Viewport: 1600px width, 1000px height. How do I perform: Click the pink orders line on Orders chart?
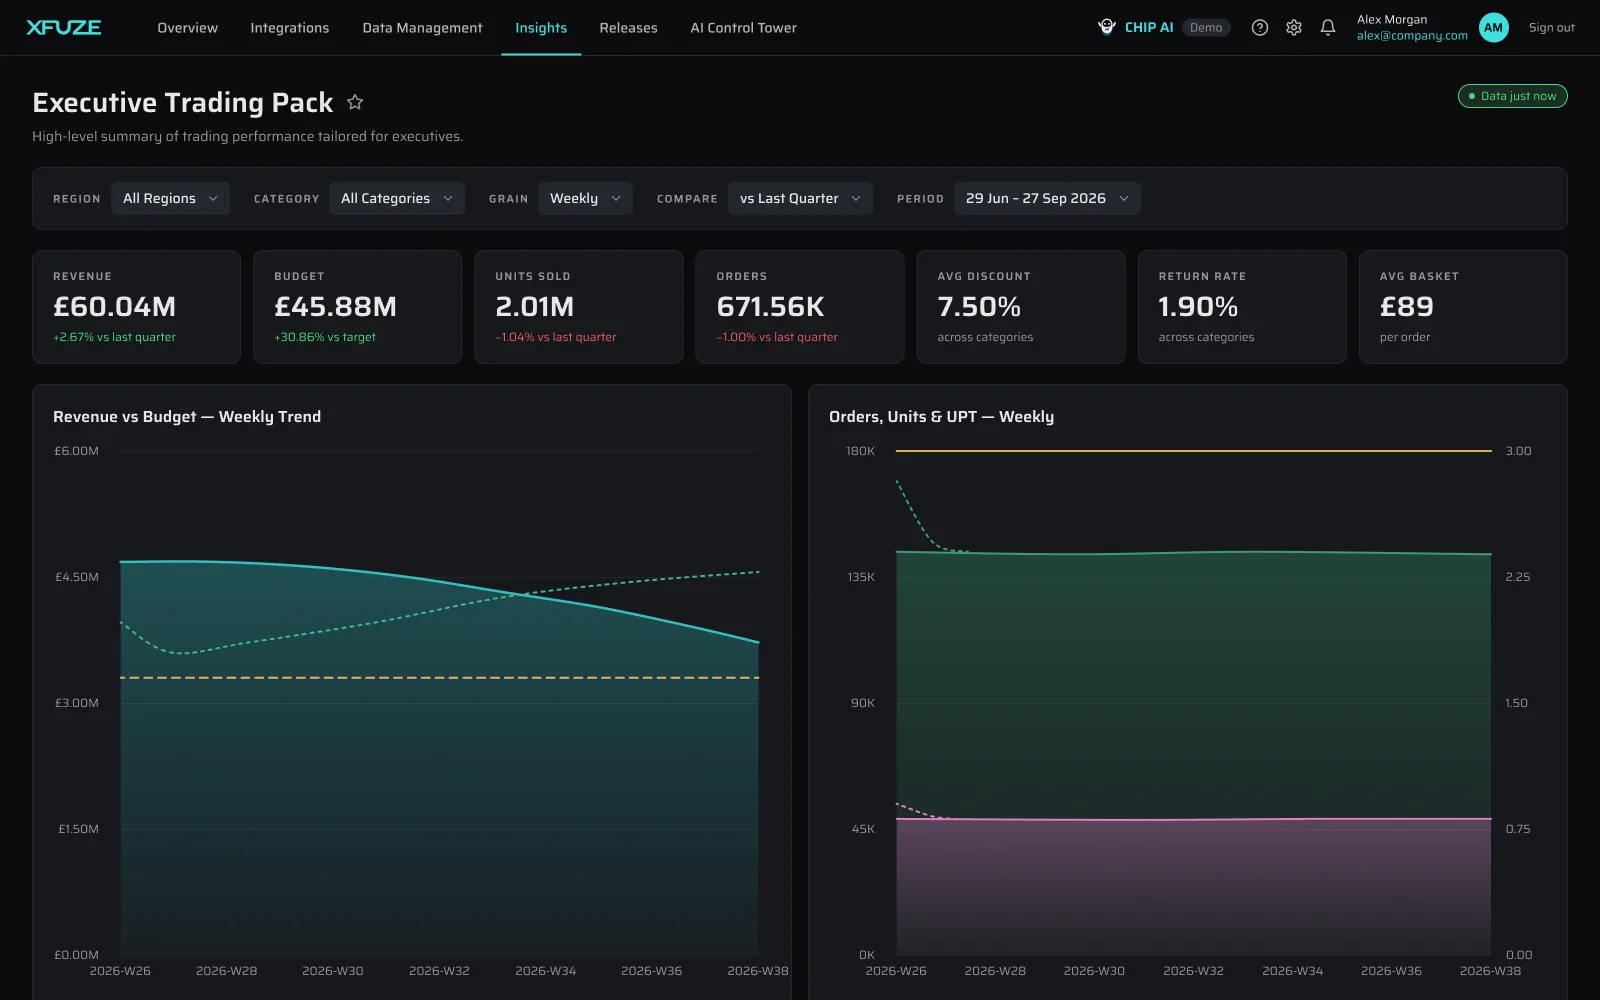1193,819
